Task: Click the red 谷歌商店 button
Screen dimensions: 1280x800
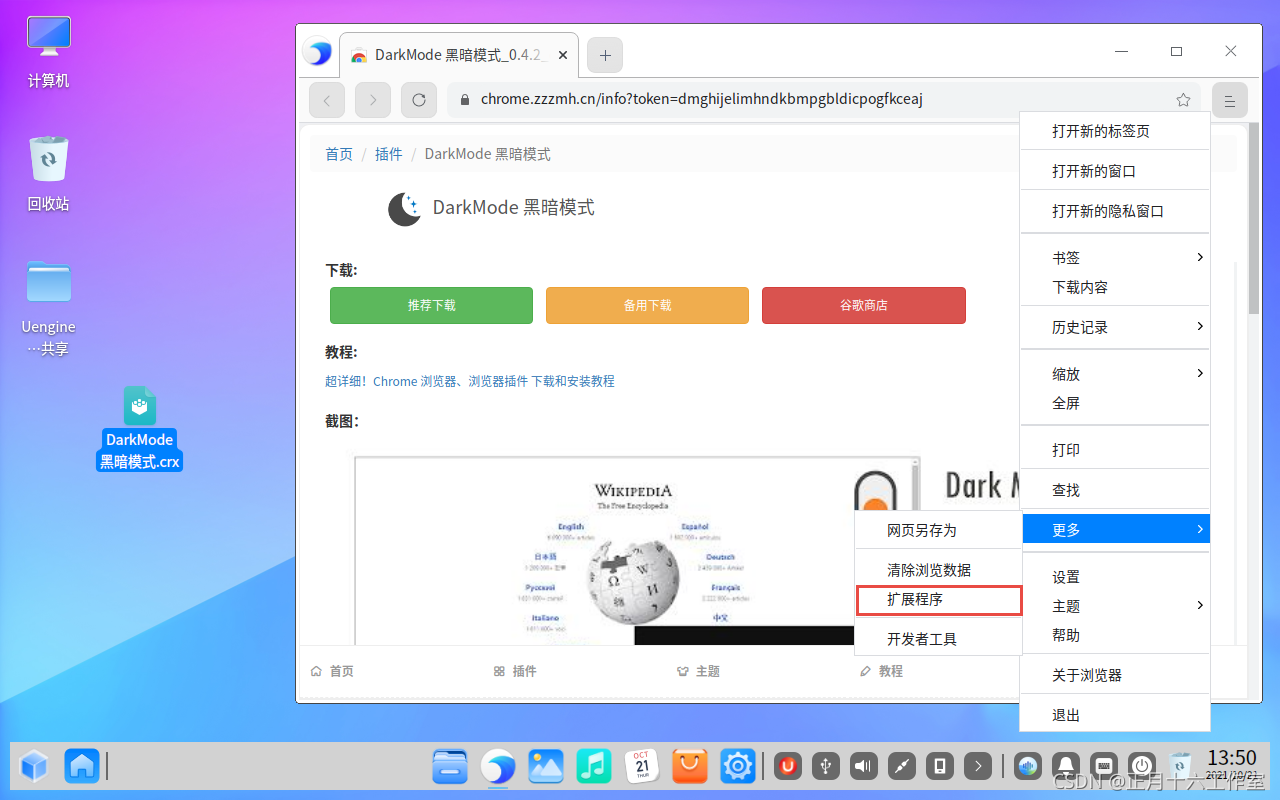Action: coord(864,305)
